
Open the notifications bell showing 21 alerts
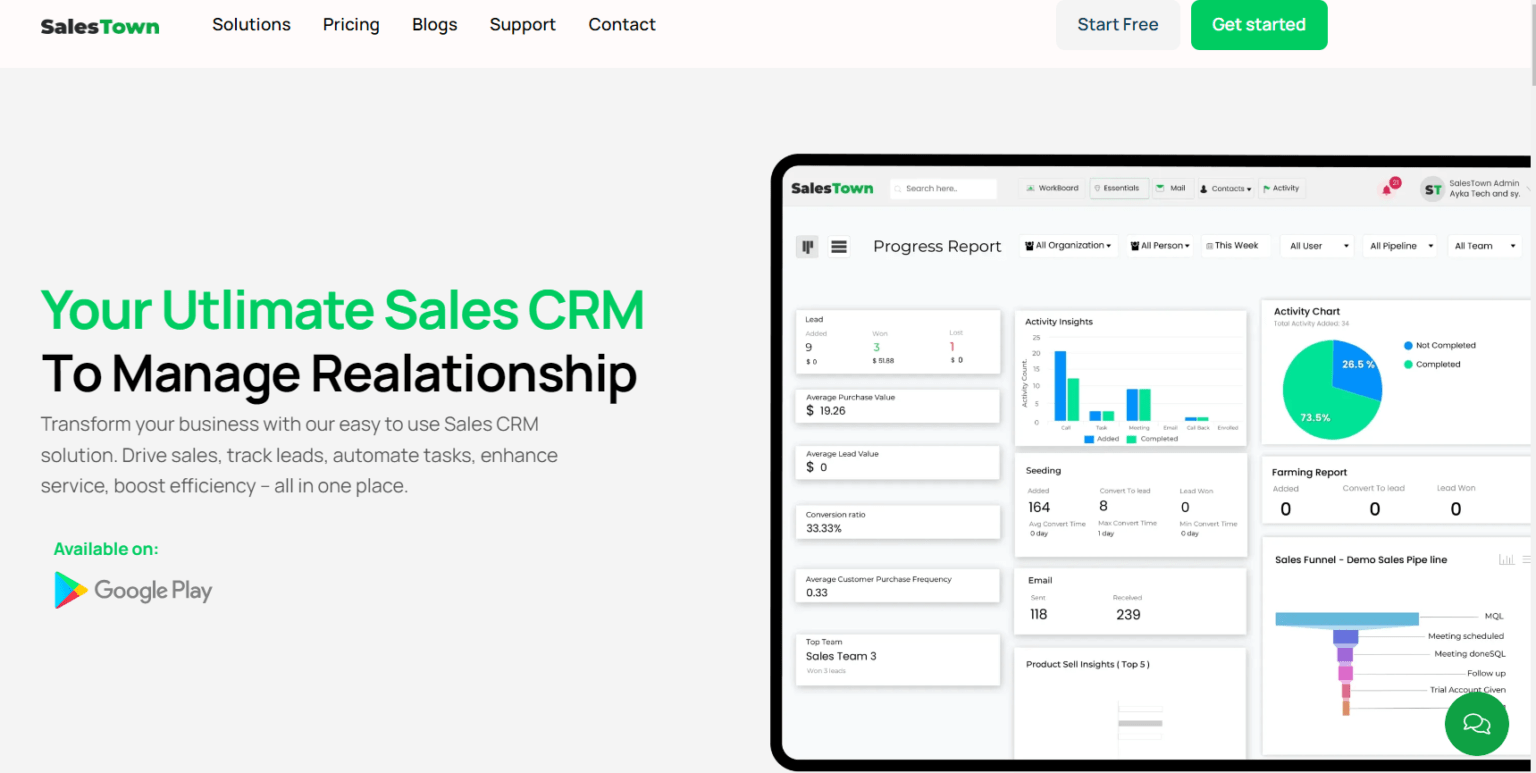tap(1388, 189)
